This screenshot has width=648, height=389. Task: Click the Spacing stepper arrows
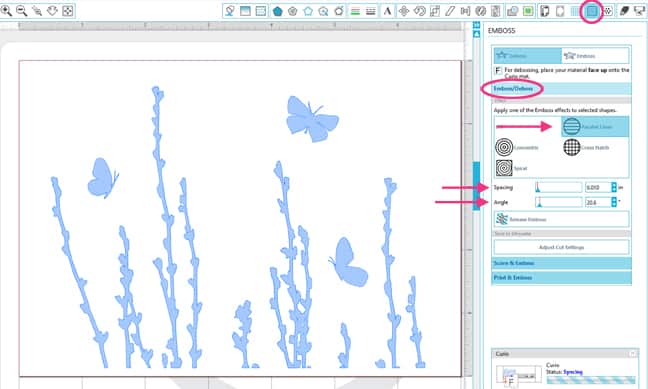[x=614, y=188]
